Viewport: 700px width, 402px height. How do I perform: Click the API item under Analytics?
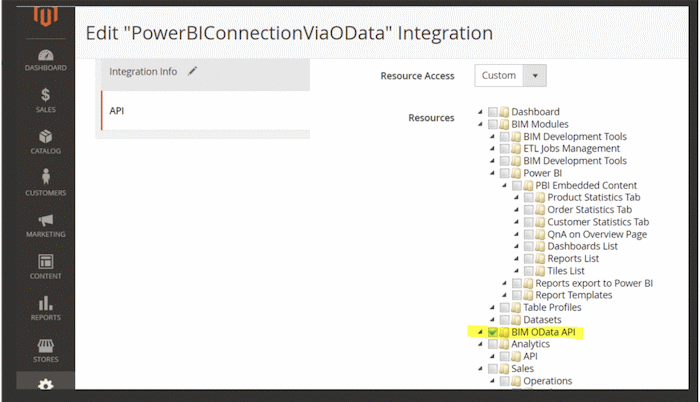(x=530, y=356)
